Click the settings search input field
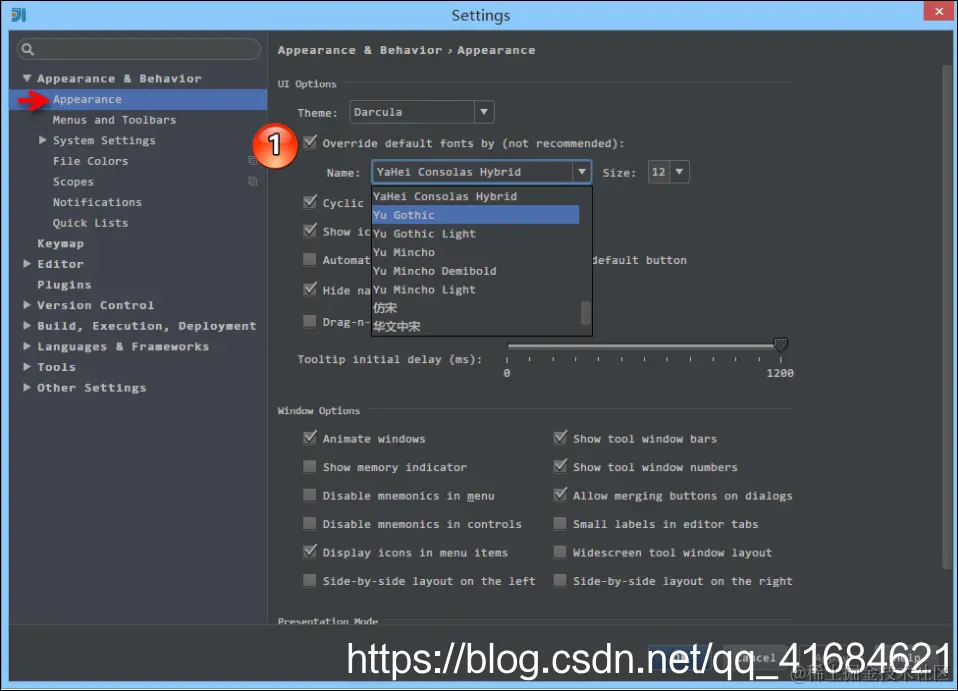 [139, 49]
